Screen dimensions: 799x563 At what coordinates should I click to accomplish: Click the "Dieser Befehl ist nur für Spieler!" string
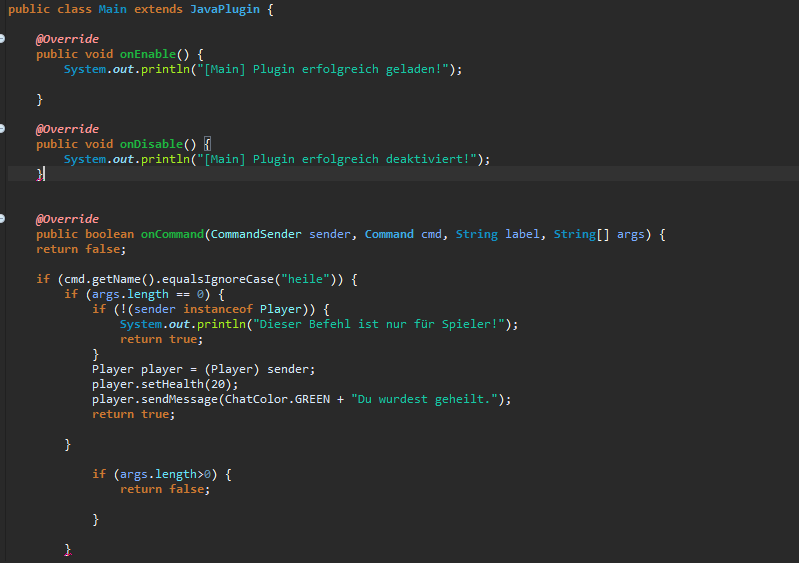[x=379, y=325]
